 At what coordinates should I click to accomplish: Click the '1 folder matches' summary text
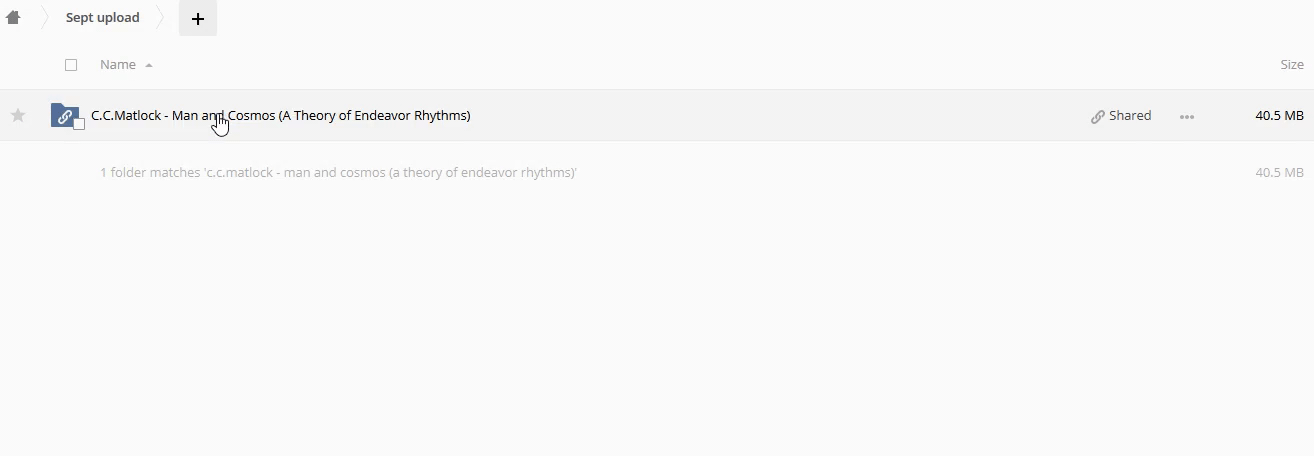point(338,172)
